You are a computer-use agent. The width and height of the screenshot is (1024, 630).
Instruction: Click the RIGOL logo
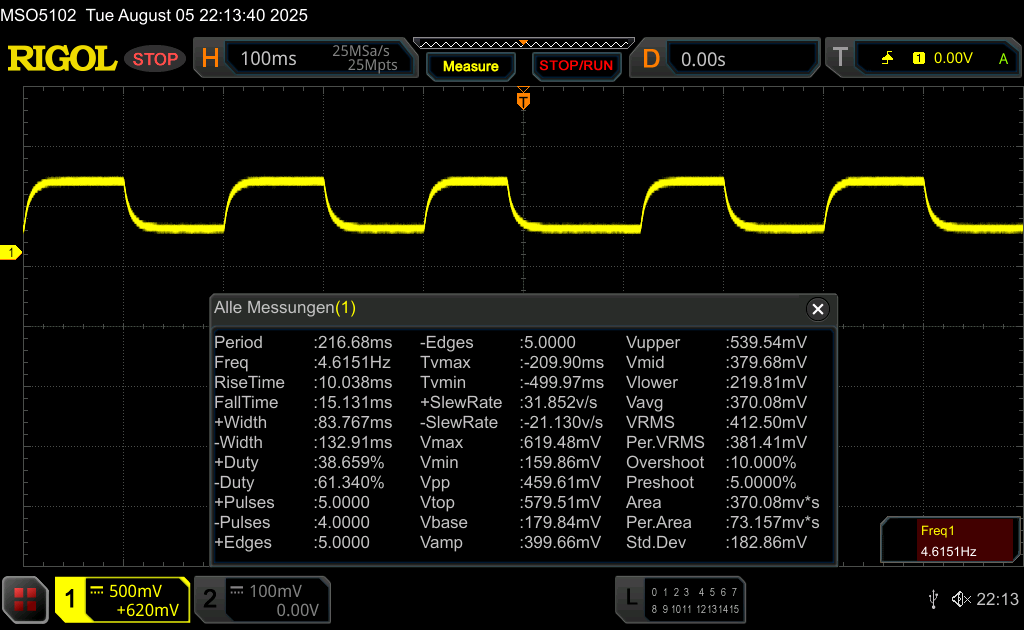[x=62, y=59]
